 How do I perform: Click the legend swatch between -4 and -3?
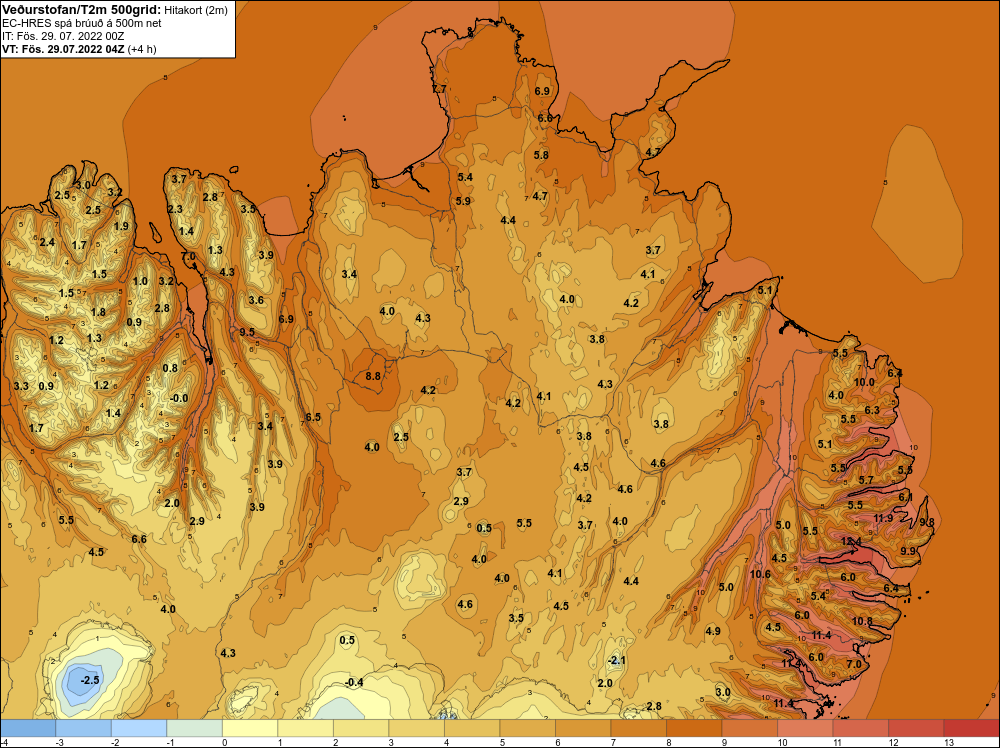click(28, 728)
